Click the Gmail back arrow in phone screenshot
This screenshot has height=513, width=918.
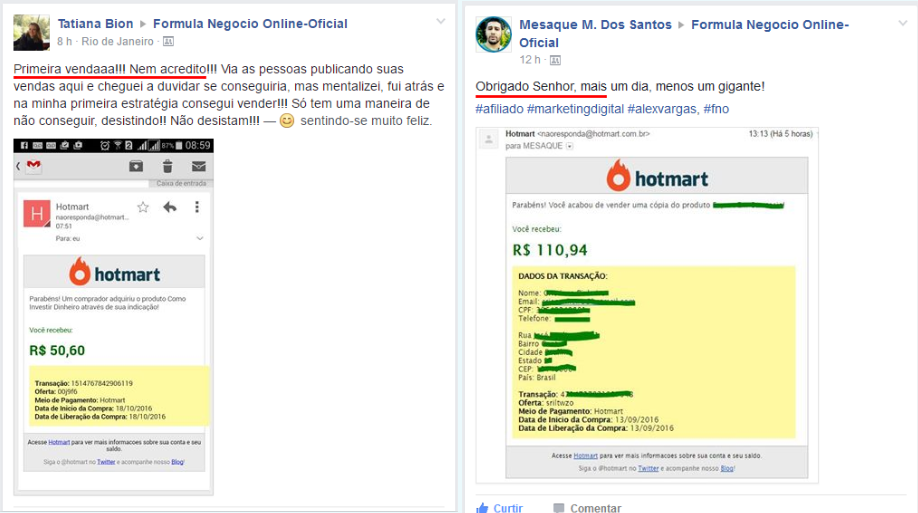tap(18, 166)
